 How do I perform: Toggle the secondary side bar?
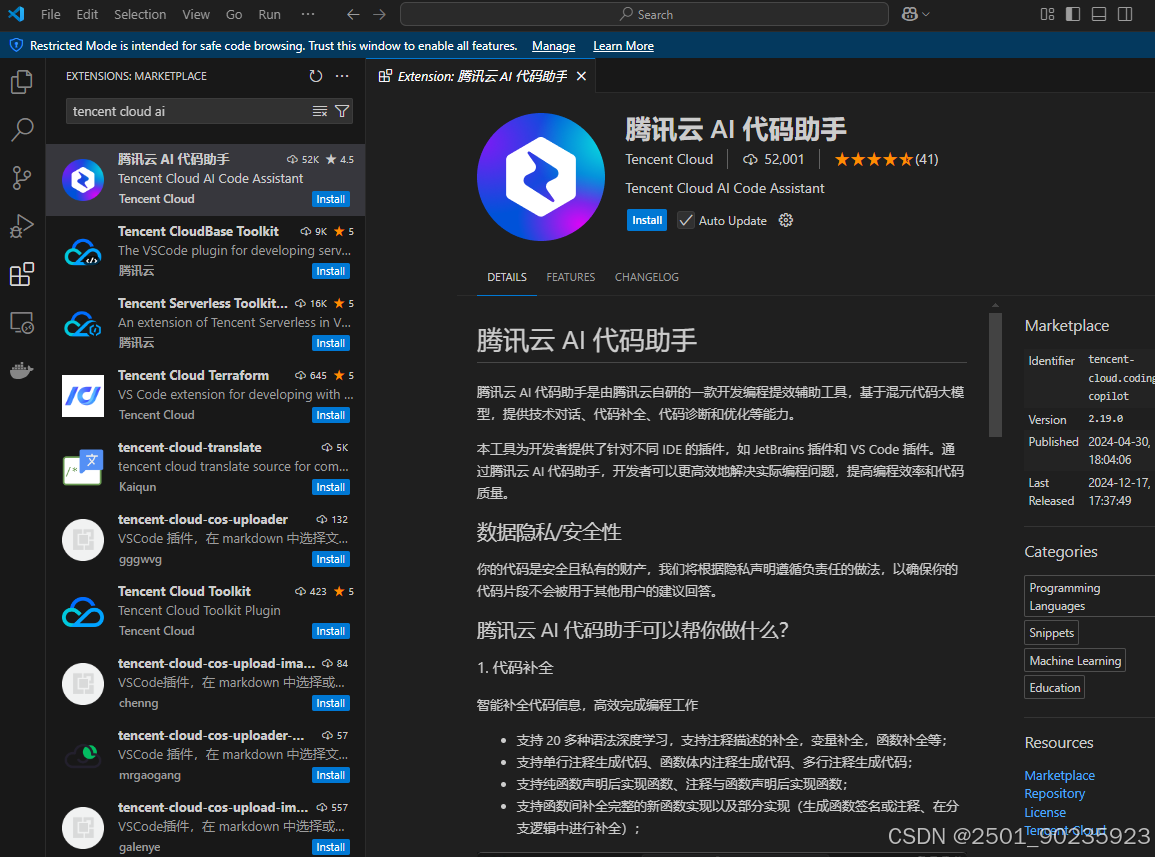(x=1125, y=14)
